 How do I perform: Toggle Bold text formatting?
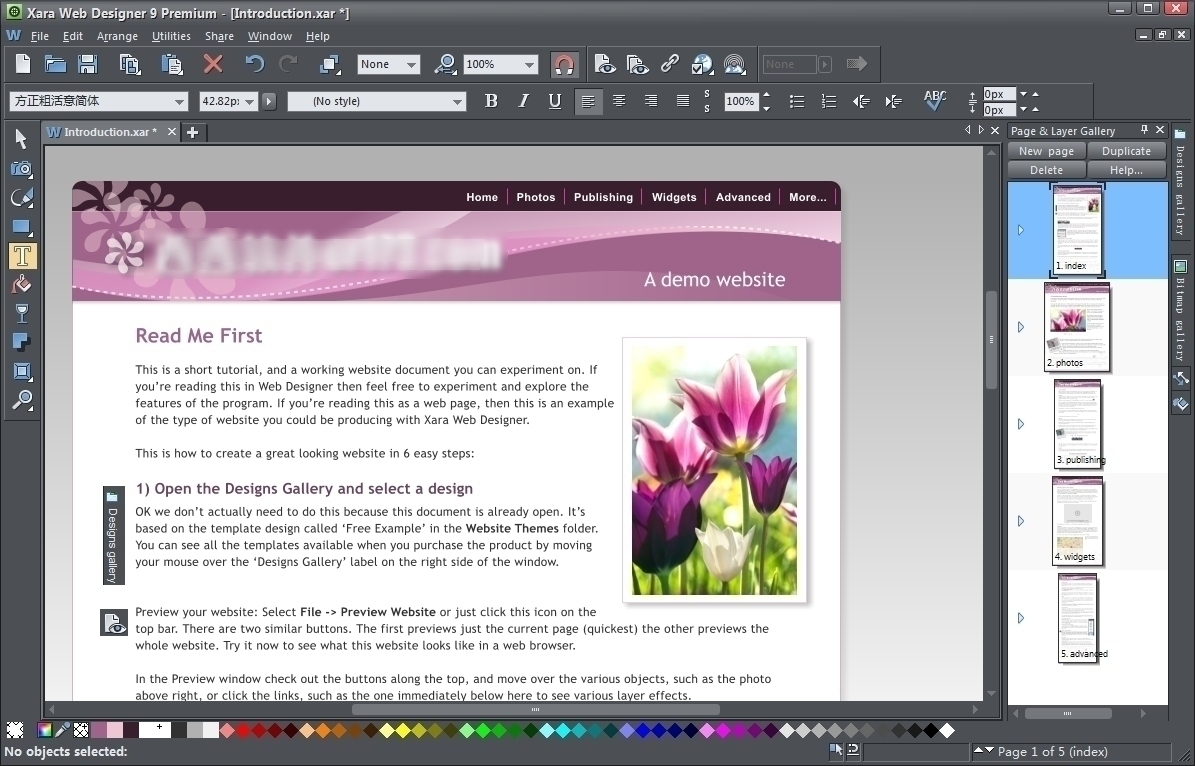click(491, 101)
